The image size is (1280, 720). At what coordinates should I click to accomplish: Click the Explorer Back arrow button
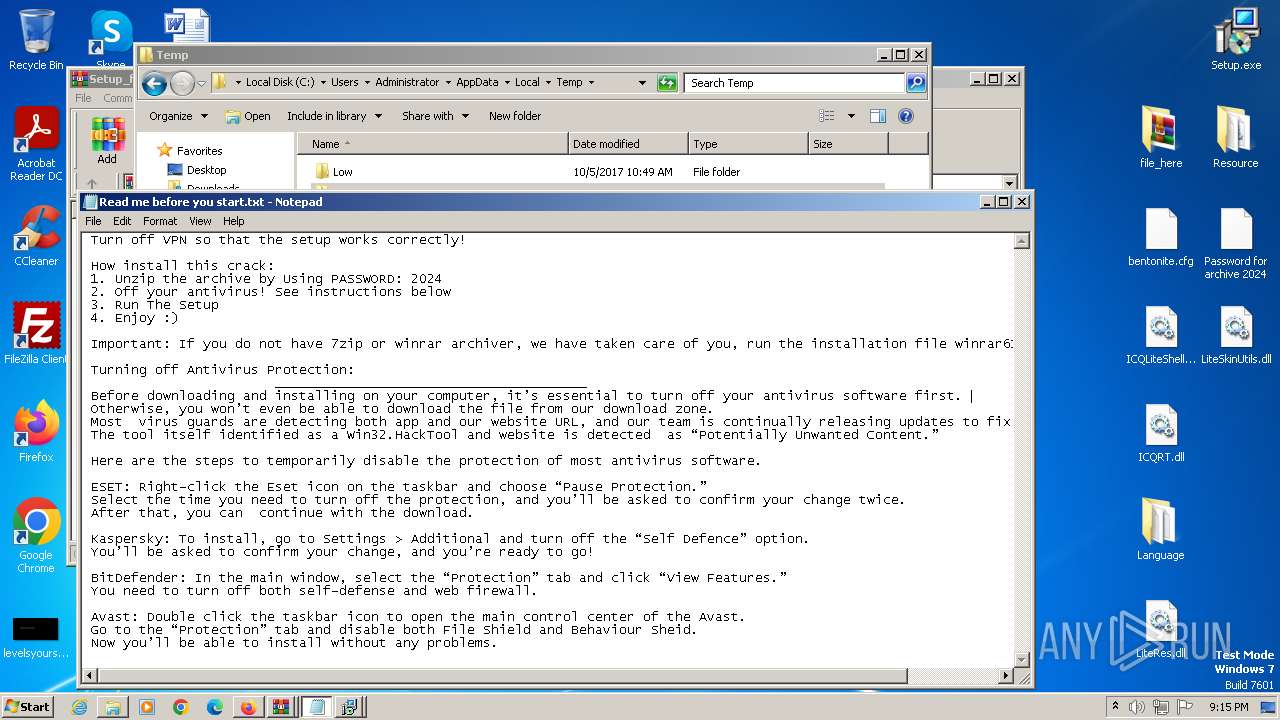(154, 83)
